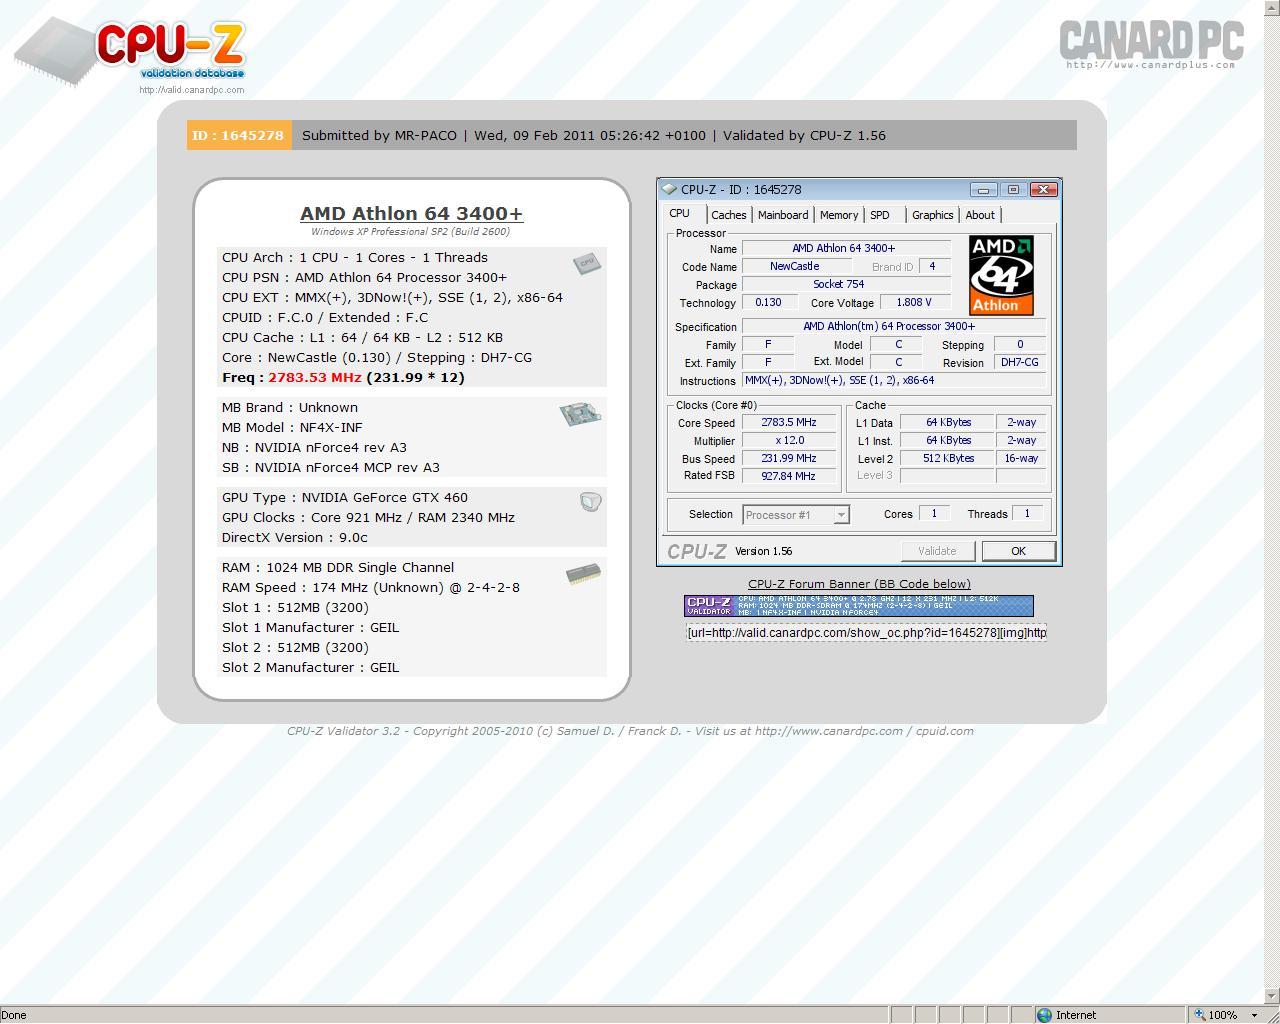Viewport: 1280px width, 1024px height.
Task: Click the Rated FSB value 927.84 MHz
Action: pos(789,476)
